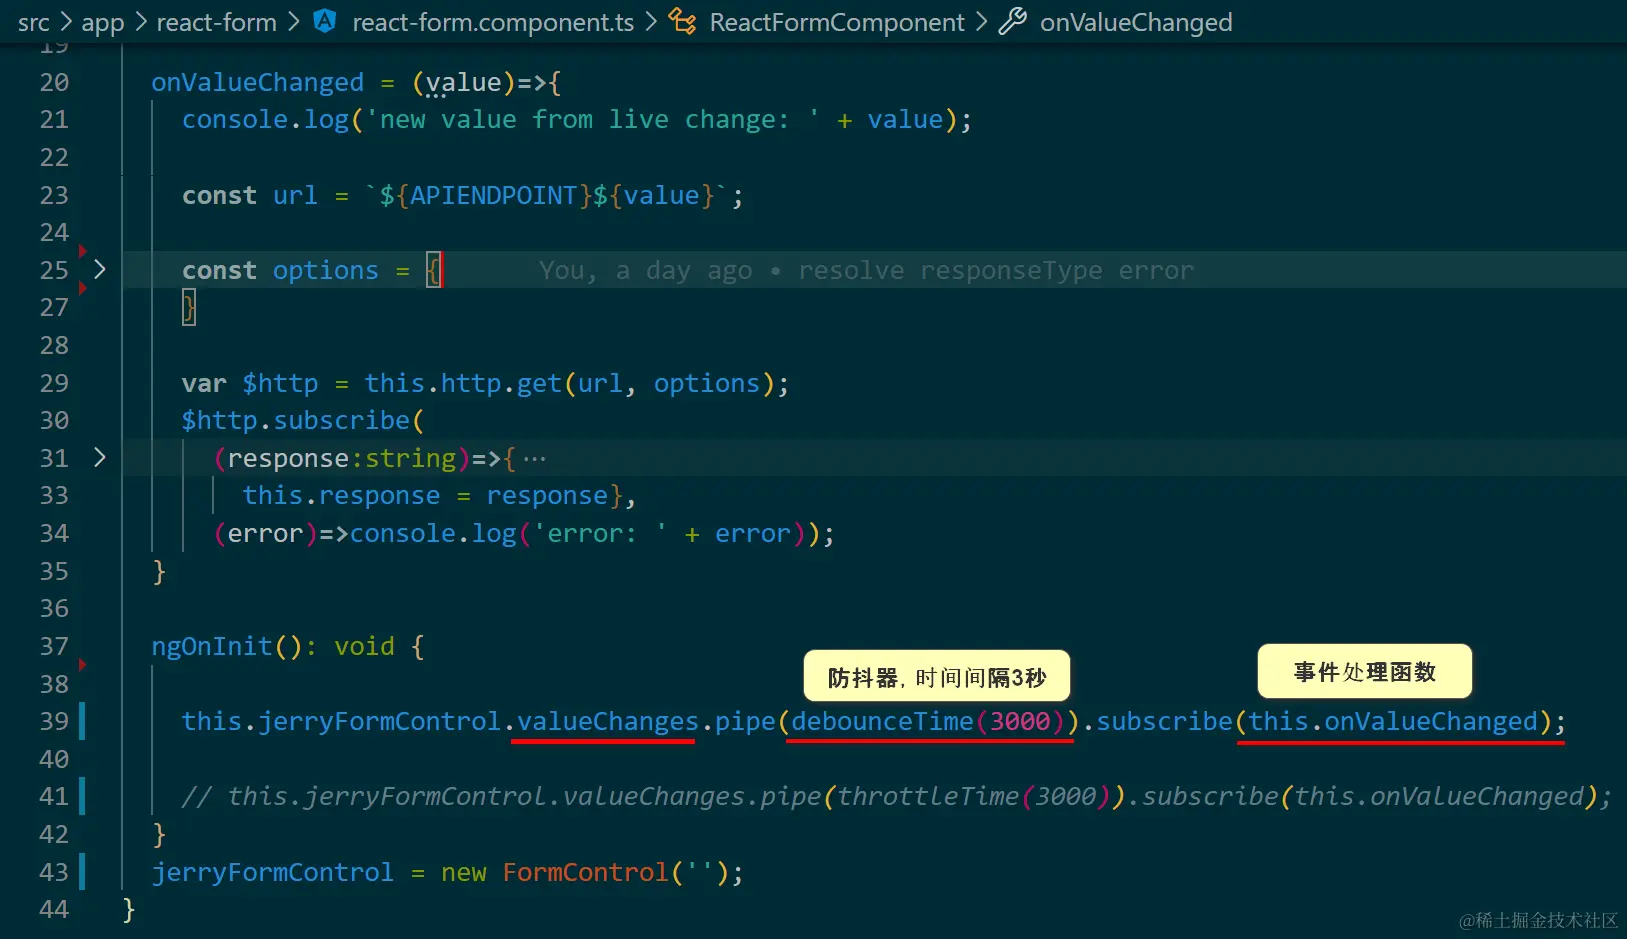The image size is (1627, 939).
Task: Click 'get' in this.http.get call
Action: pyautogui.click(x=540, y=383)
